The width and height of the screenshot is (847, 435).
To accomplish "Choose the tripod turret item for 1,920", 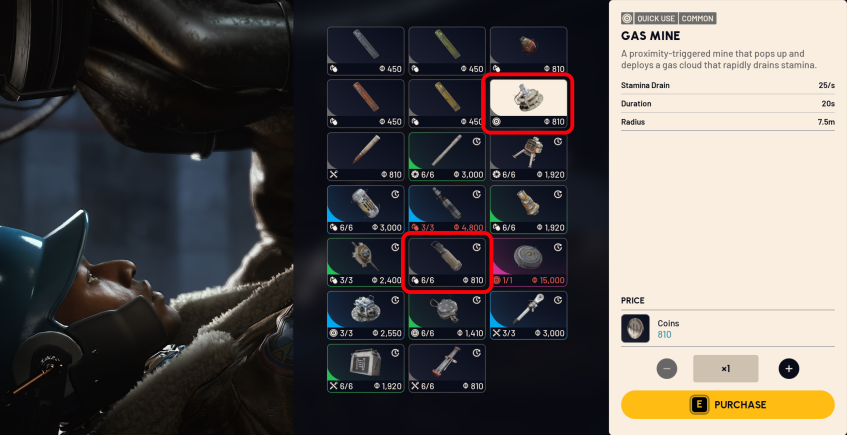I will [528, 157].
